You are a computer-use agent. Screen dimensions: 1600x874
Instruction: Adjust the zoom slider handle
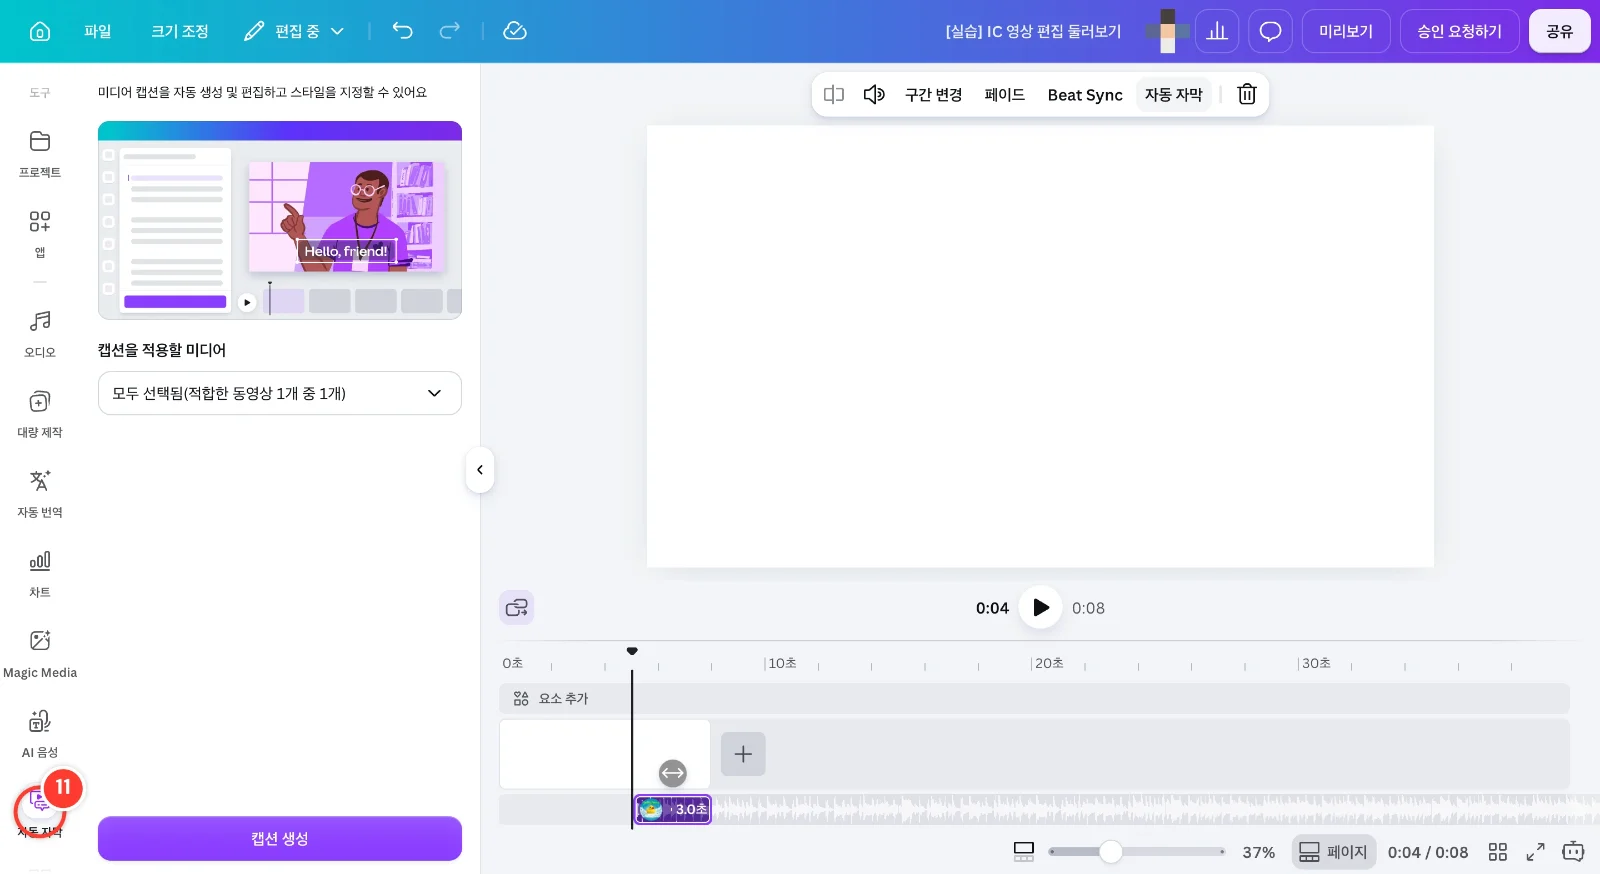click(1110, 852)
